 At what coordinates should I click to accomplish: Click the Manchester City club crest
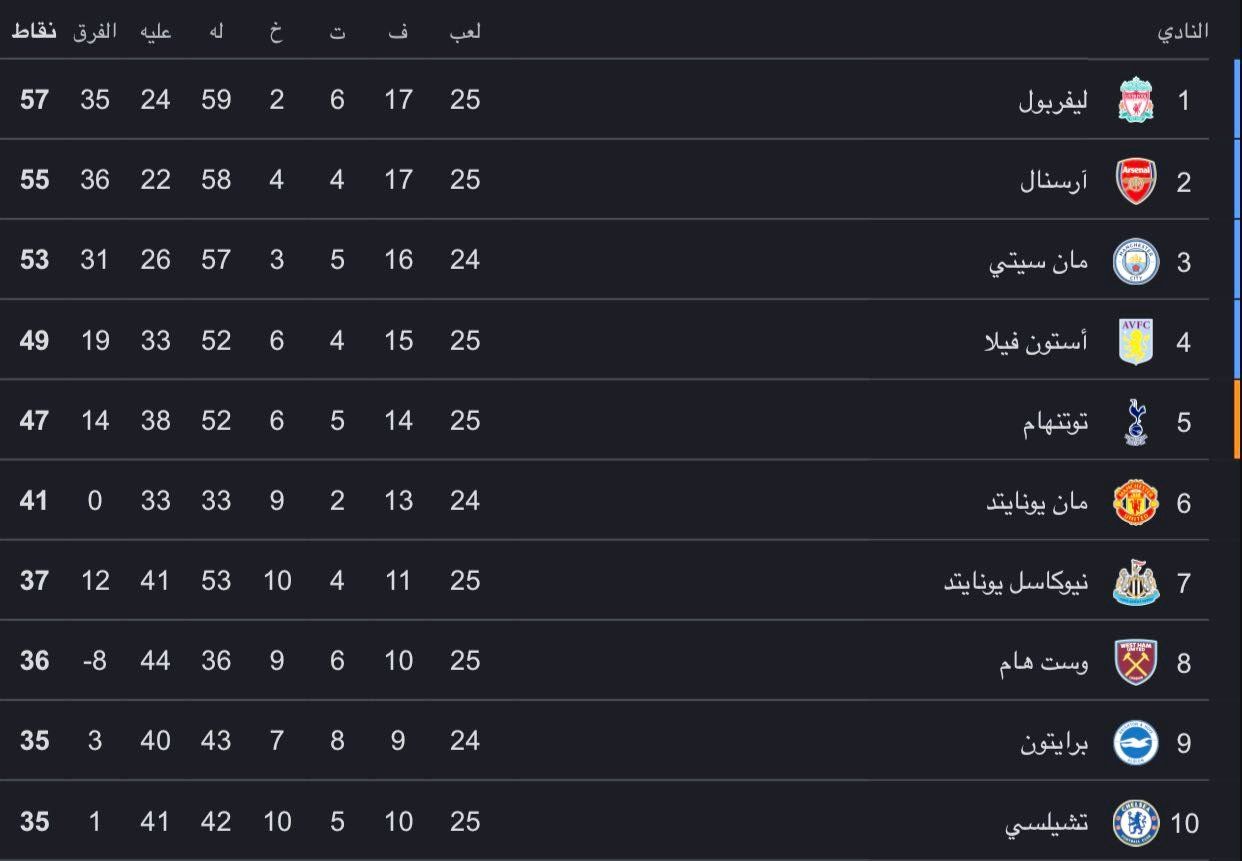tap(1135, 260)
